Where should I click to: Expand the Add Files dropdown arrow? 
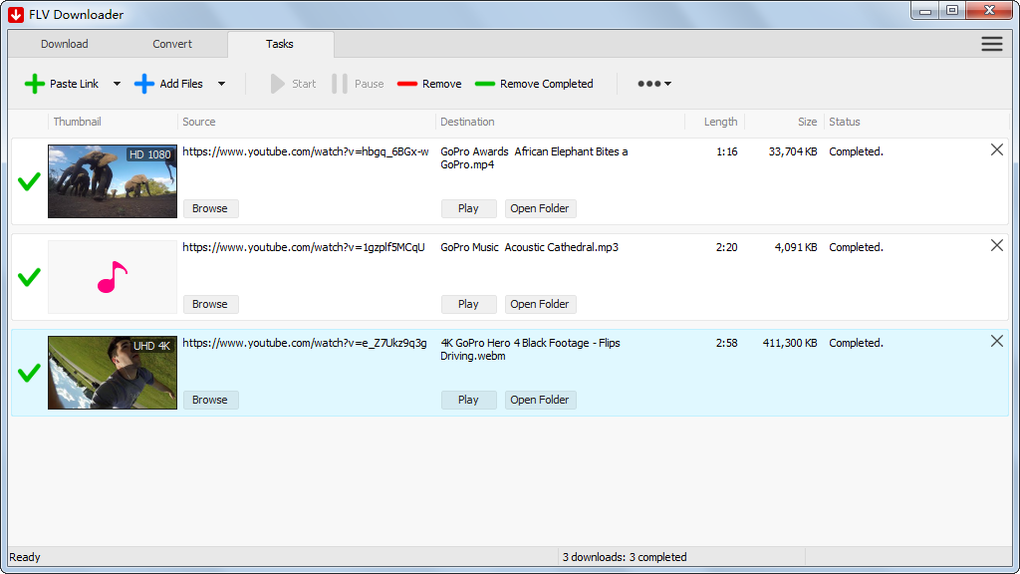coord(222,84)
